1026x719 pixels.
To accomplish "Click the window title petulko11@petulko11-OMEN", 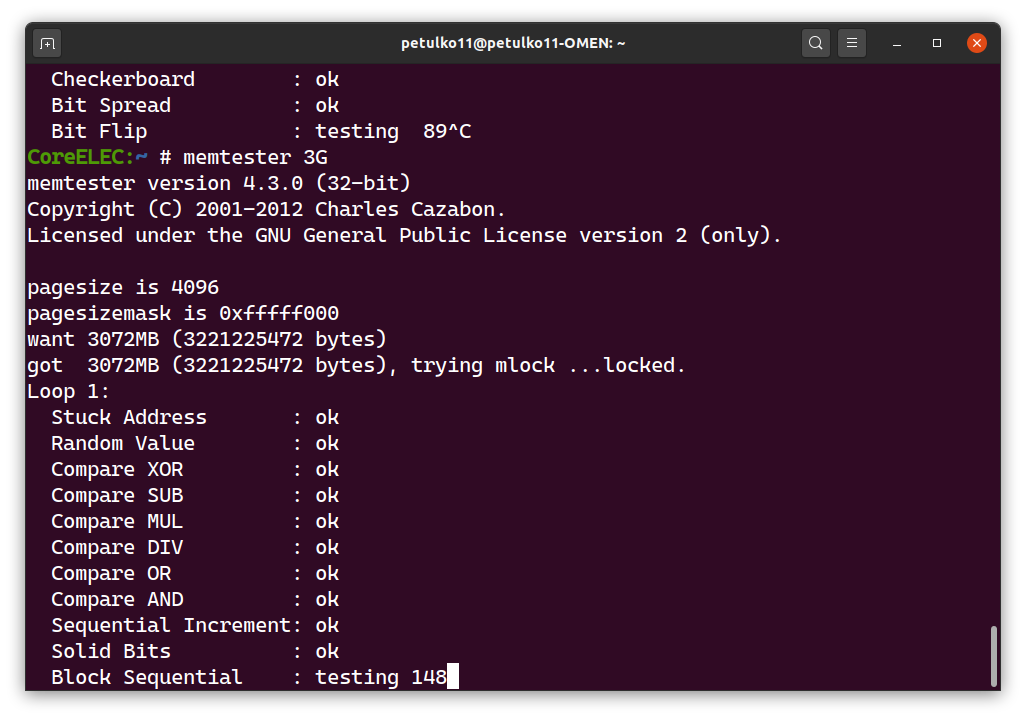I will click(x=512, y=43).
